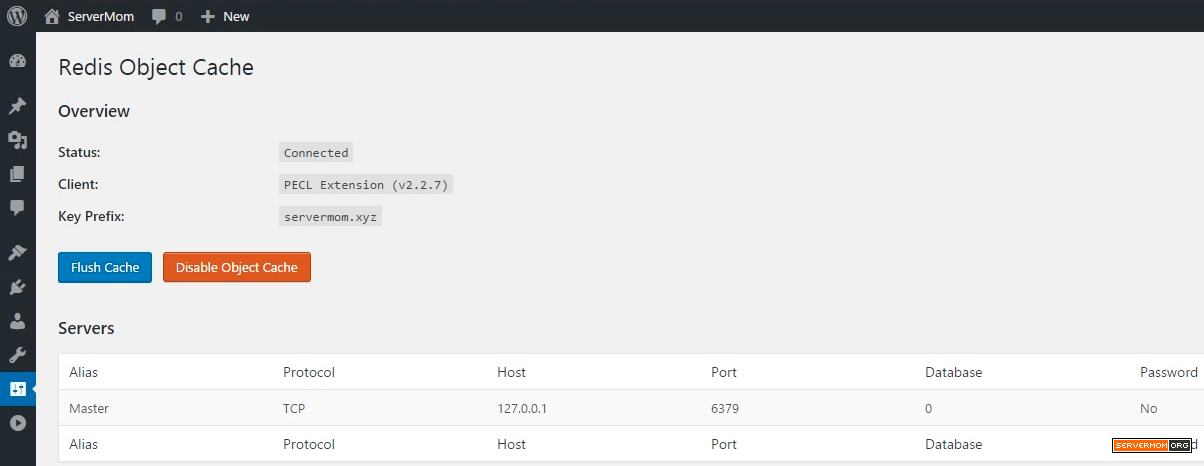Open the New content menu

tap(225, 16)
